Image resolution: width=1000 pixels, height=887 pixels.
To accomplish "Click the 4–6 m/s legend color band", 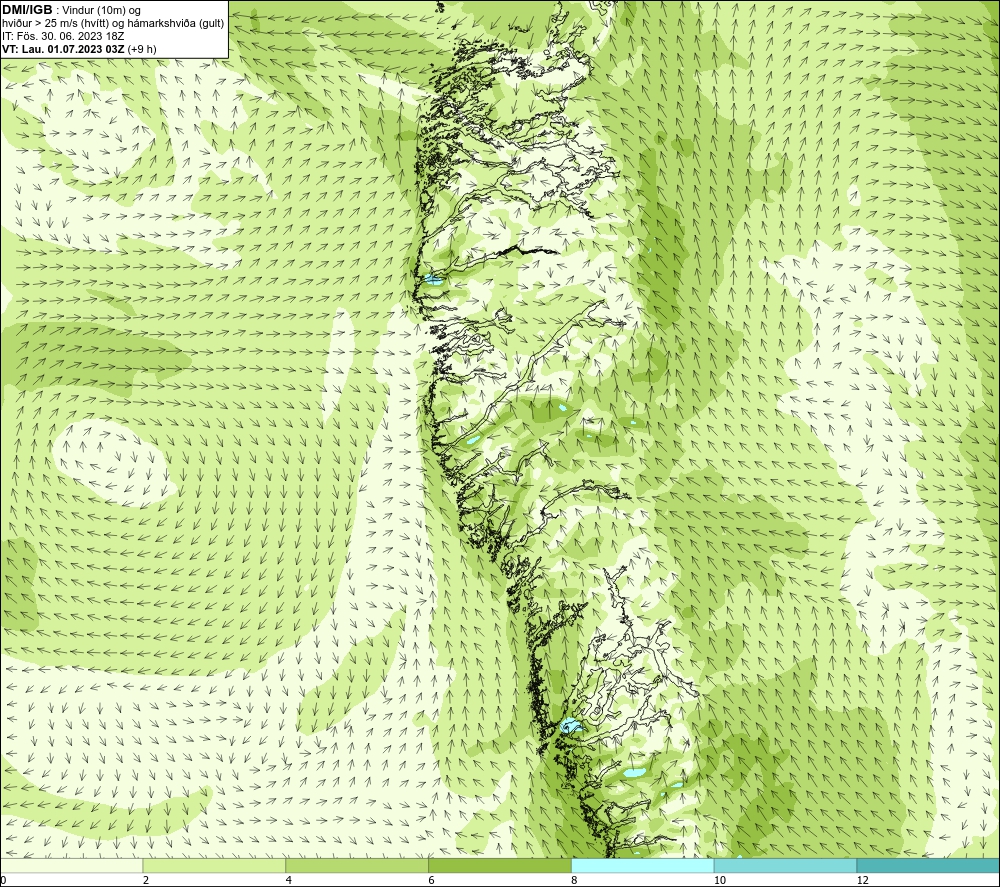I will point(357,865).
